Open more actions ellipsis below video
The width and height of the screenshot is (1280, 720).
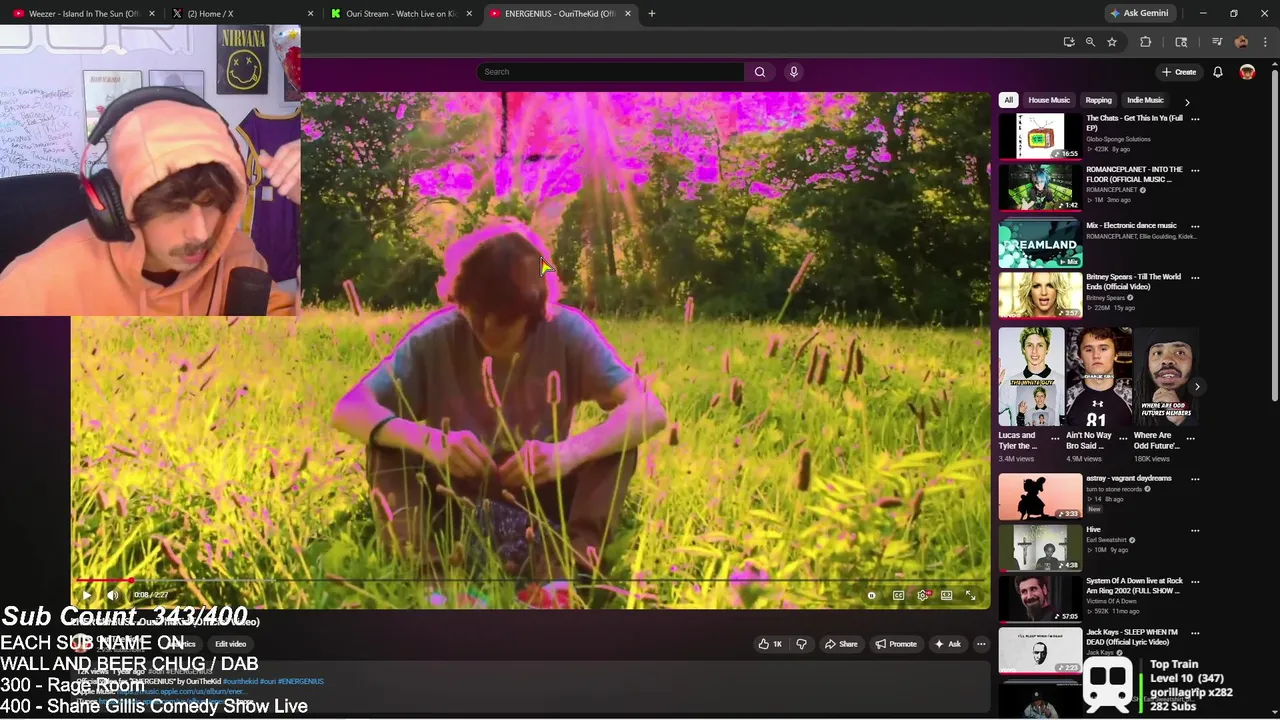tap(981, 644)
